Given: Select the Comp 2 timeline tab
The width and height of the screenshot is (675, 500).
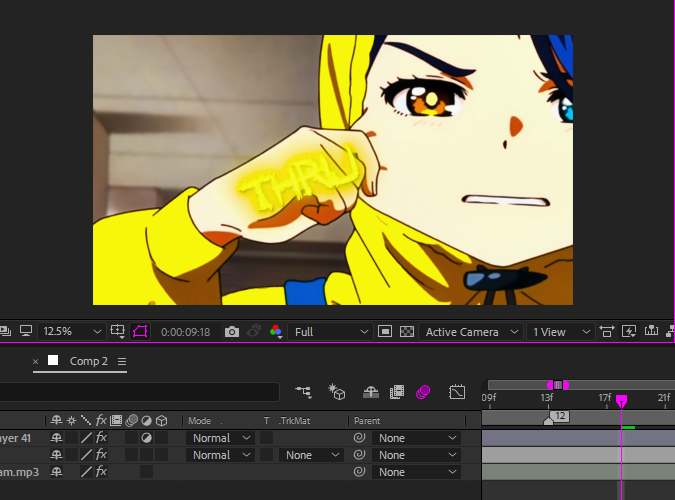Looking at the screenshot, I should [x=89, y=361].
